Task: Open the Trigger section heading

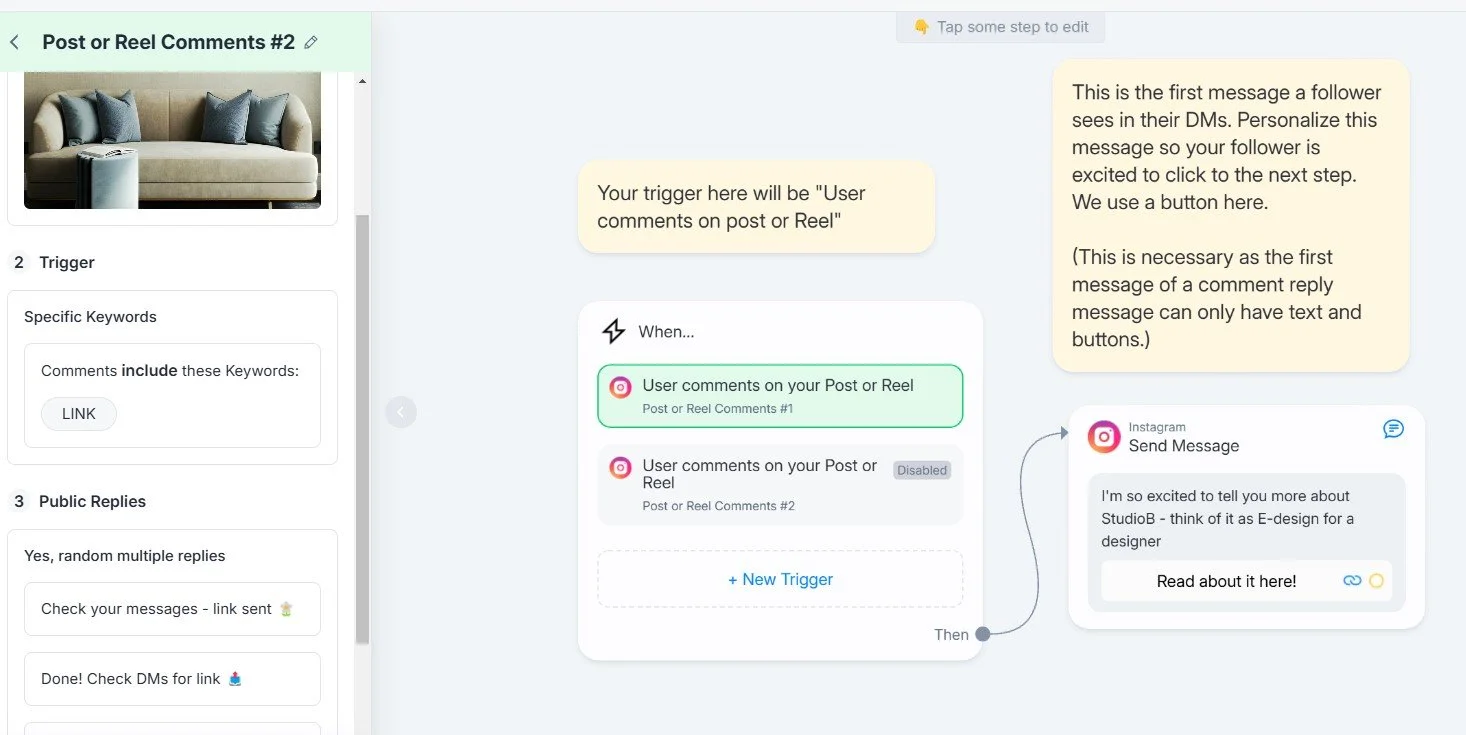Action: [x=67, y=262]
